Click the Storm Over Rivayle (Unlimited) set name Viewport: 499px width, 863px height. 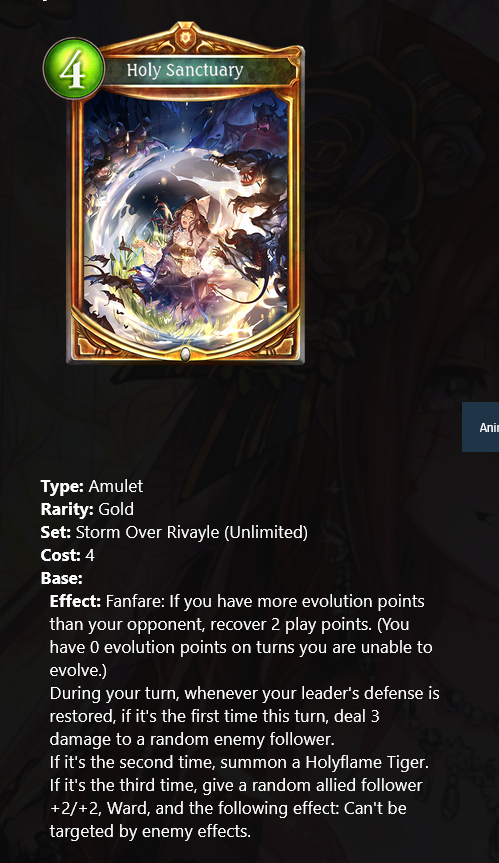click(191, 532)
